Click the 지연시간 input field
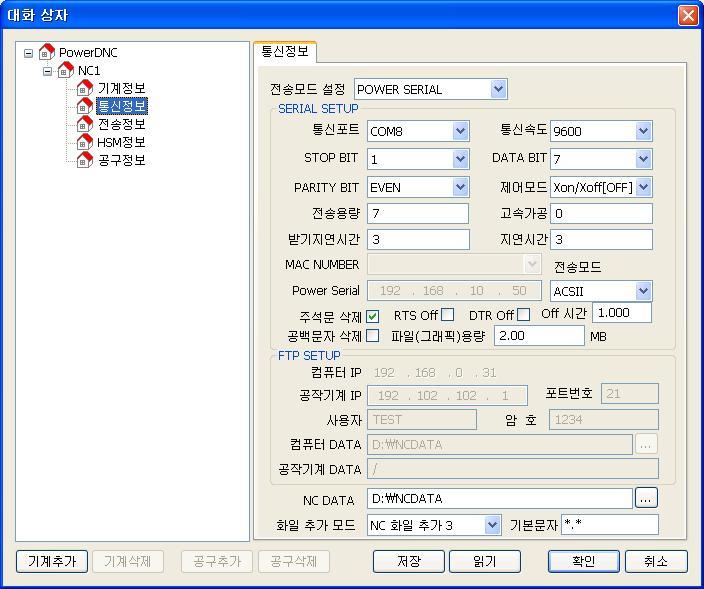 [601, 239]
